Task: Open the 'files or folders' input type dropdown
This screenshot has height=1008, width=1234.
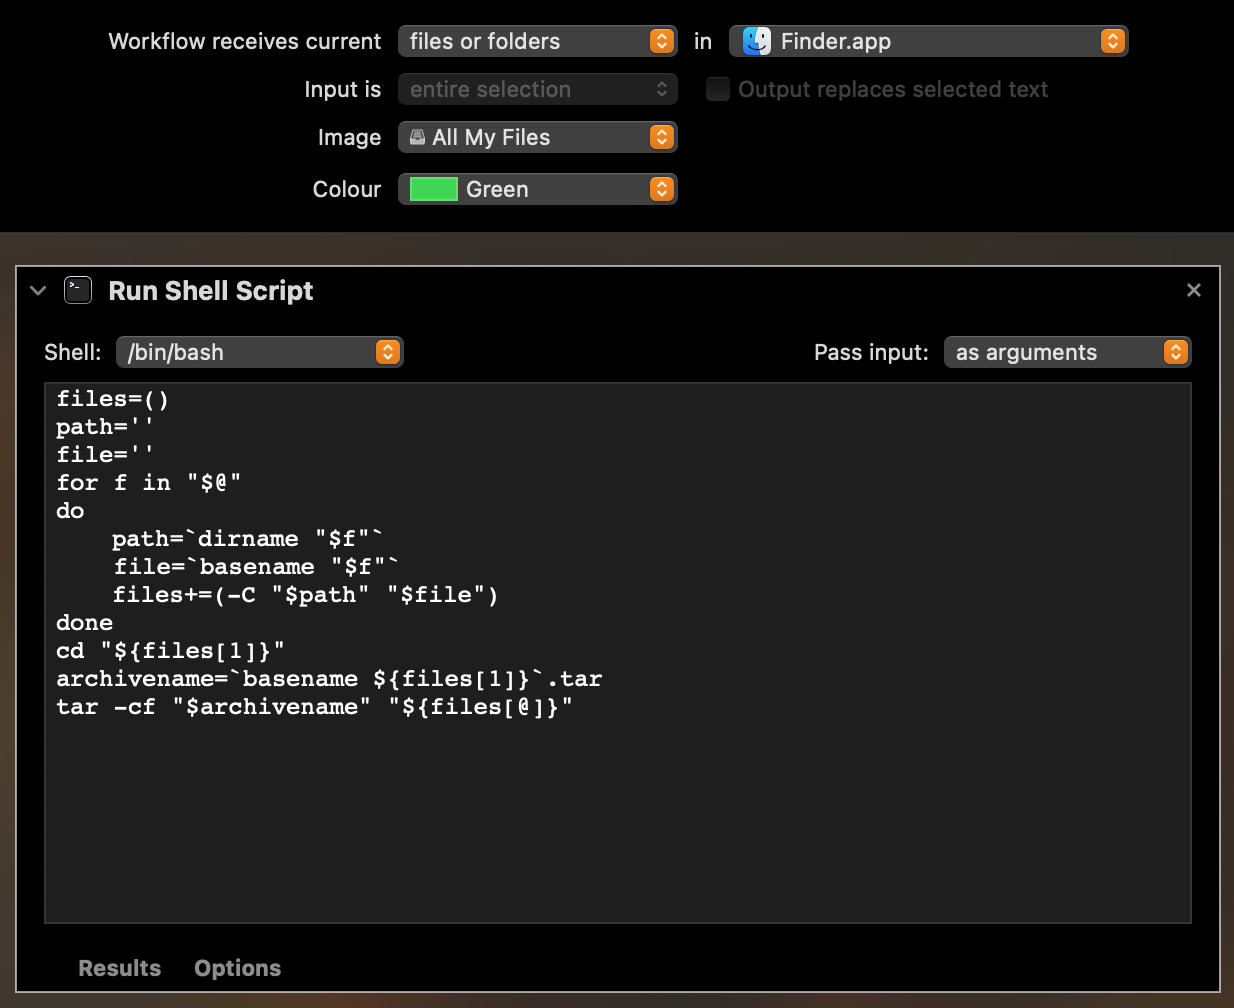Action: (x=538, y=41)
